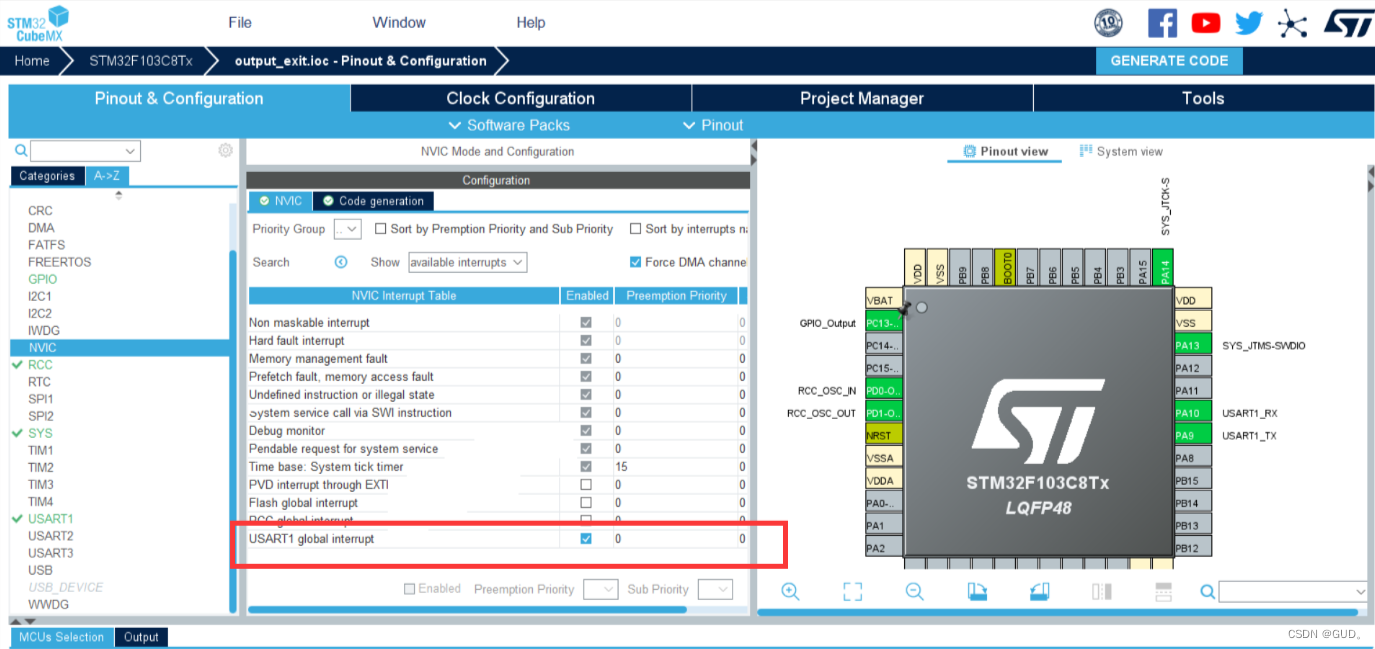Click the PA9 pin on the chip
Screen dimensions: 1375x649
[1192, 435]
